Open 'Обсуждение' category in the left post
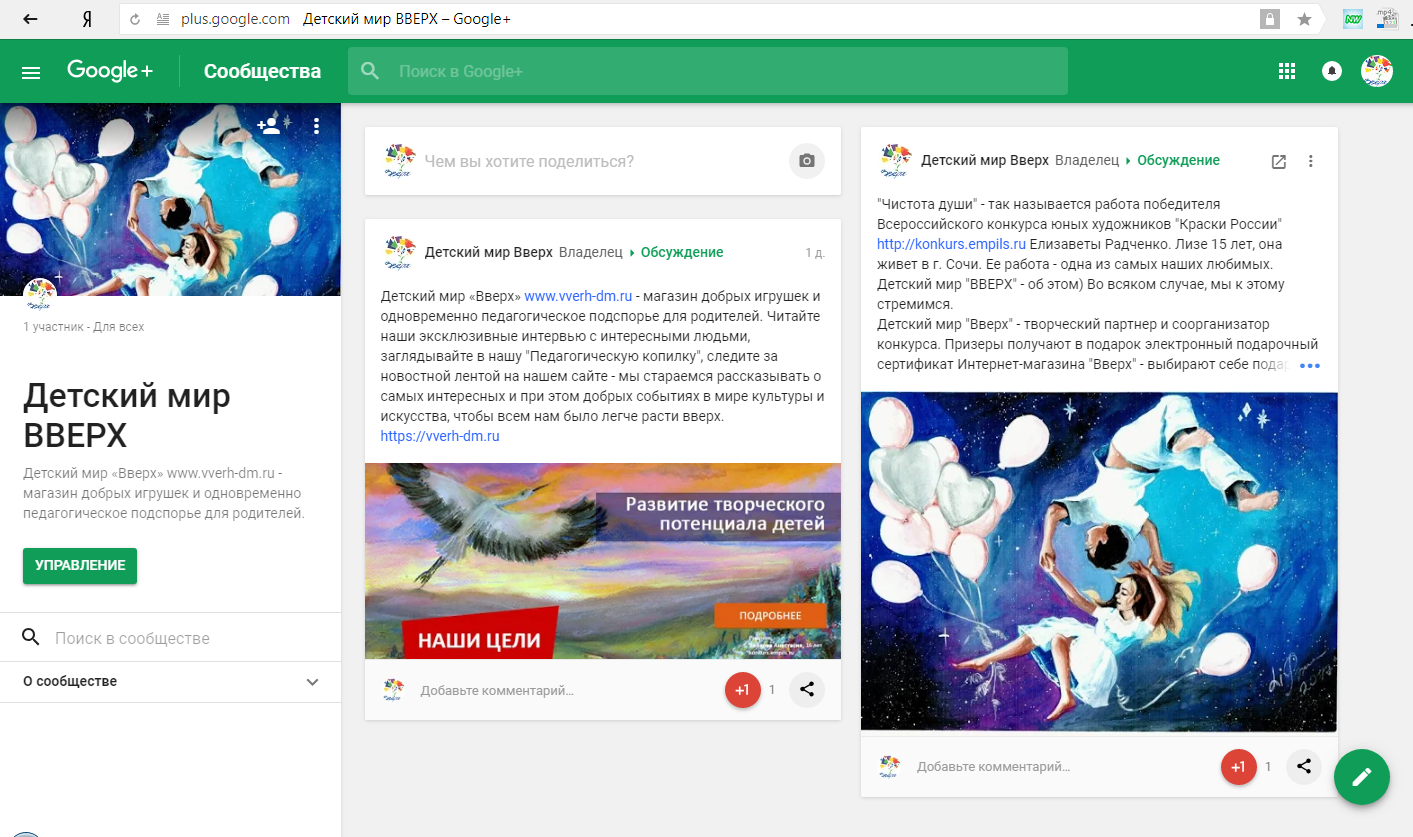 tap(682, 252)
